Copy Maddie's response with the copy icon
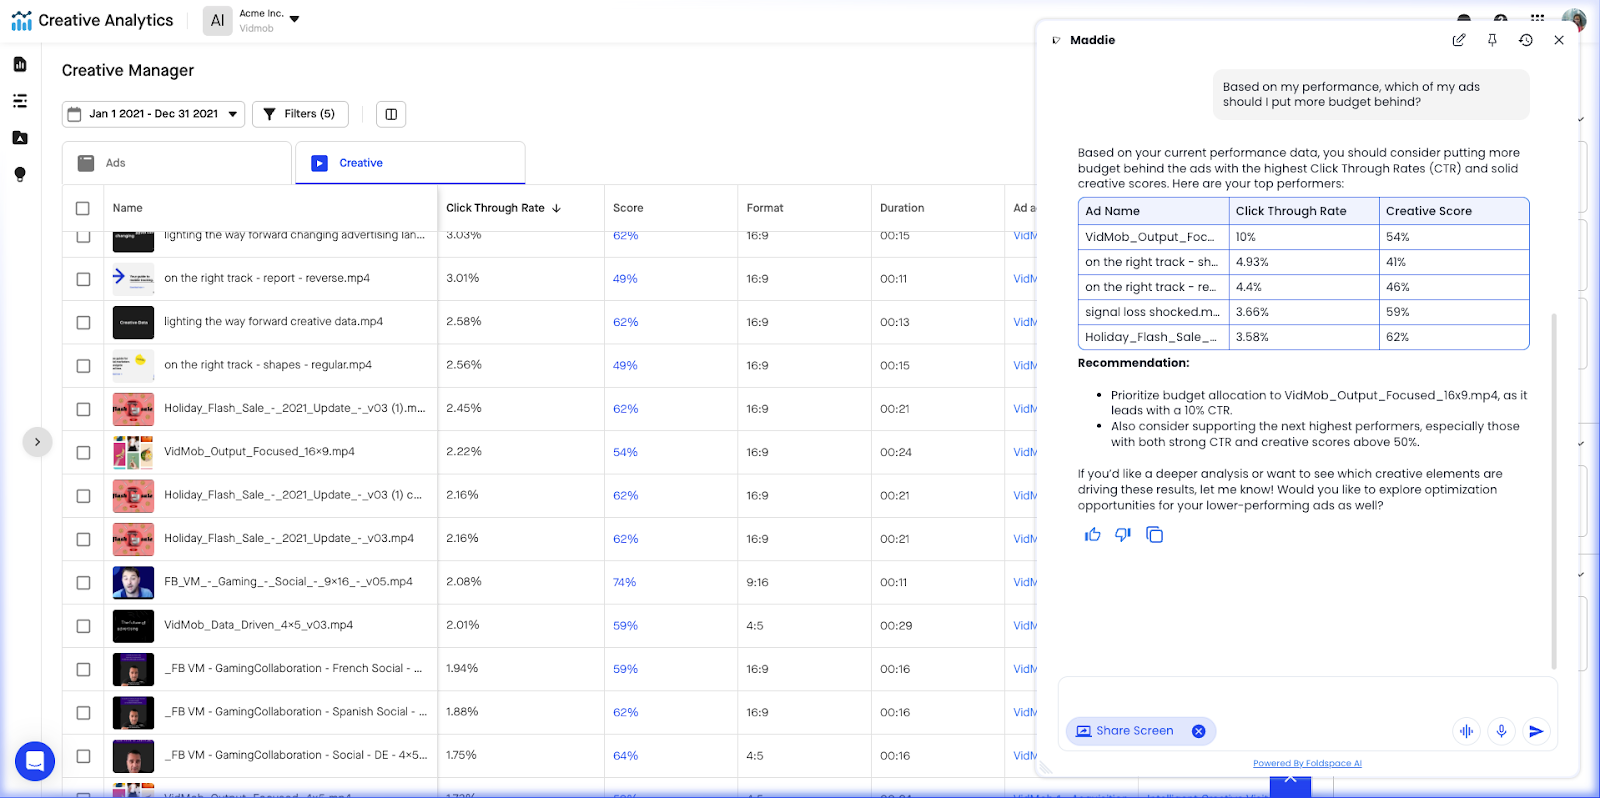This screenshot has height=798, width=1600. [x=1154, y=535]
